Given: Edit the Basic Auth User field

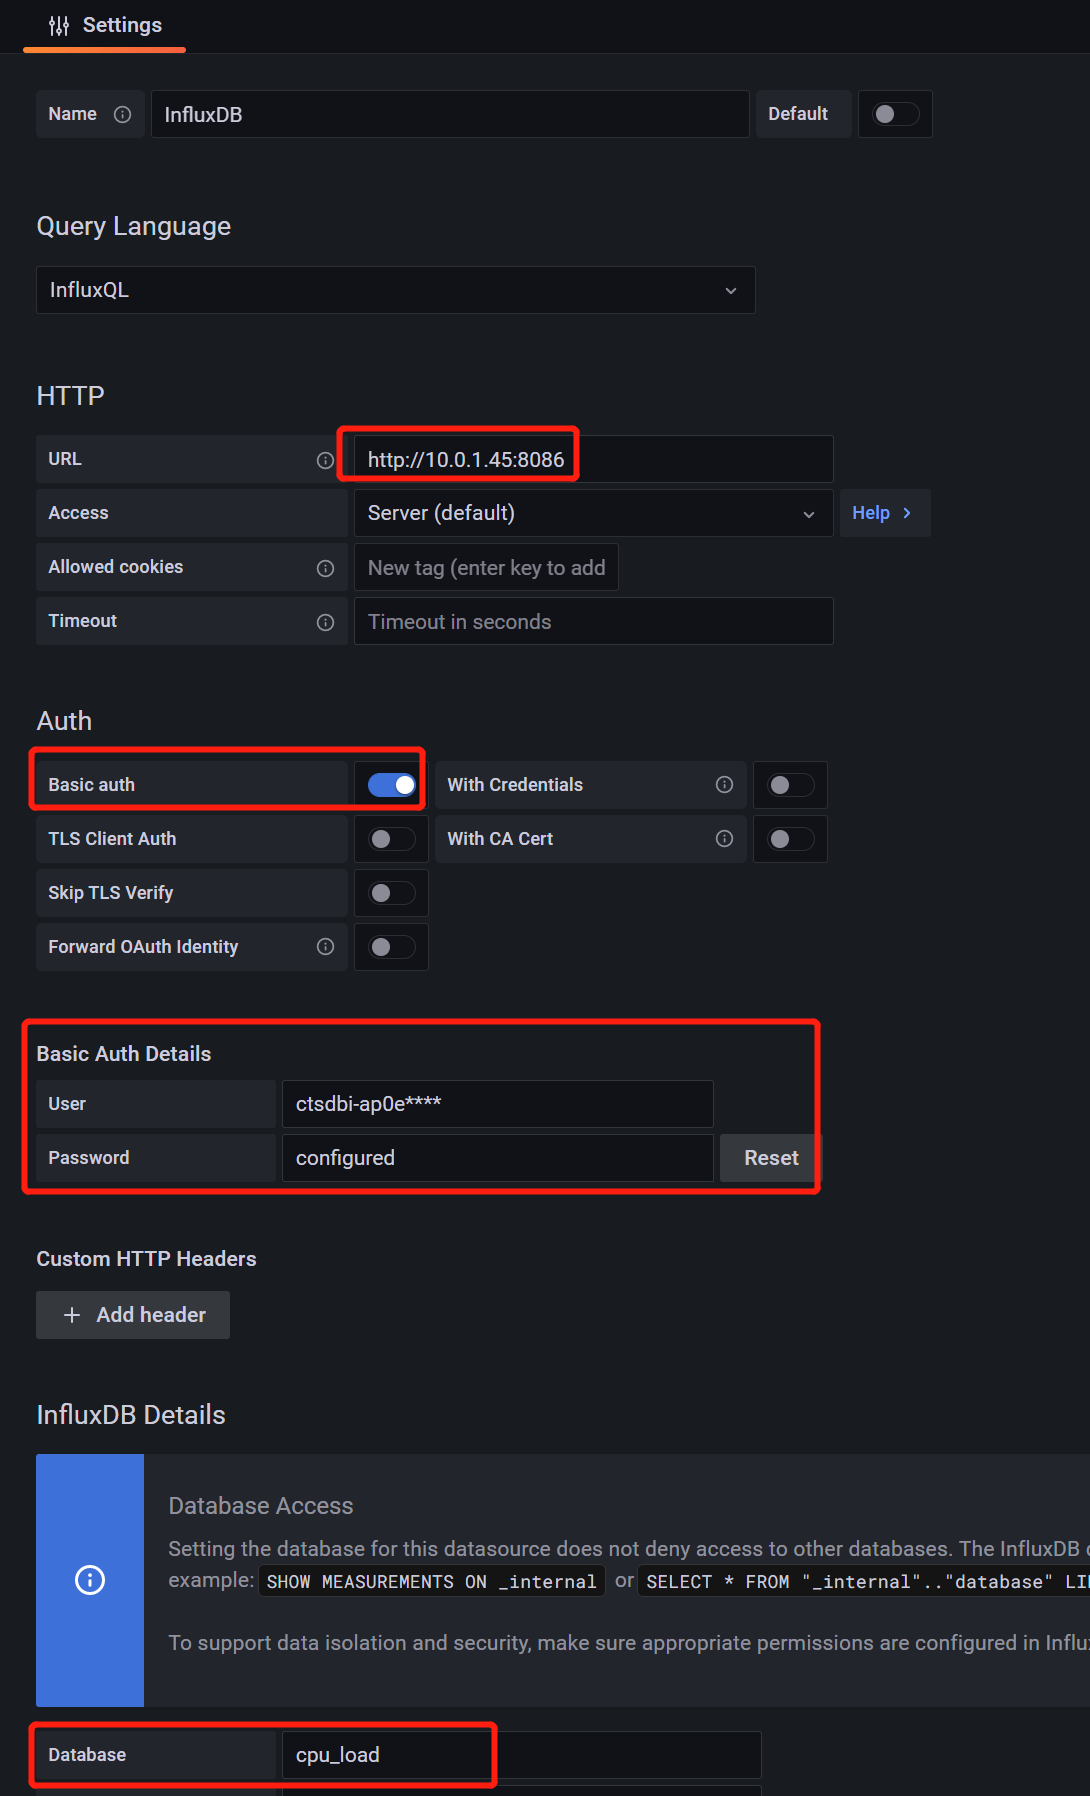Looking at the screenshot, I should coord(497,1104).
